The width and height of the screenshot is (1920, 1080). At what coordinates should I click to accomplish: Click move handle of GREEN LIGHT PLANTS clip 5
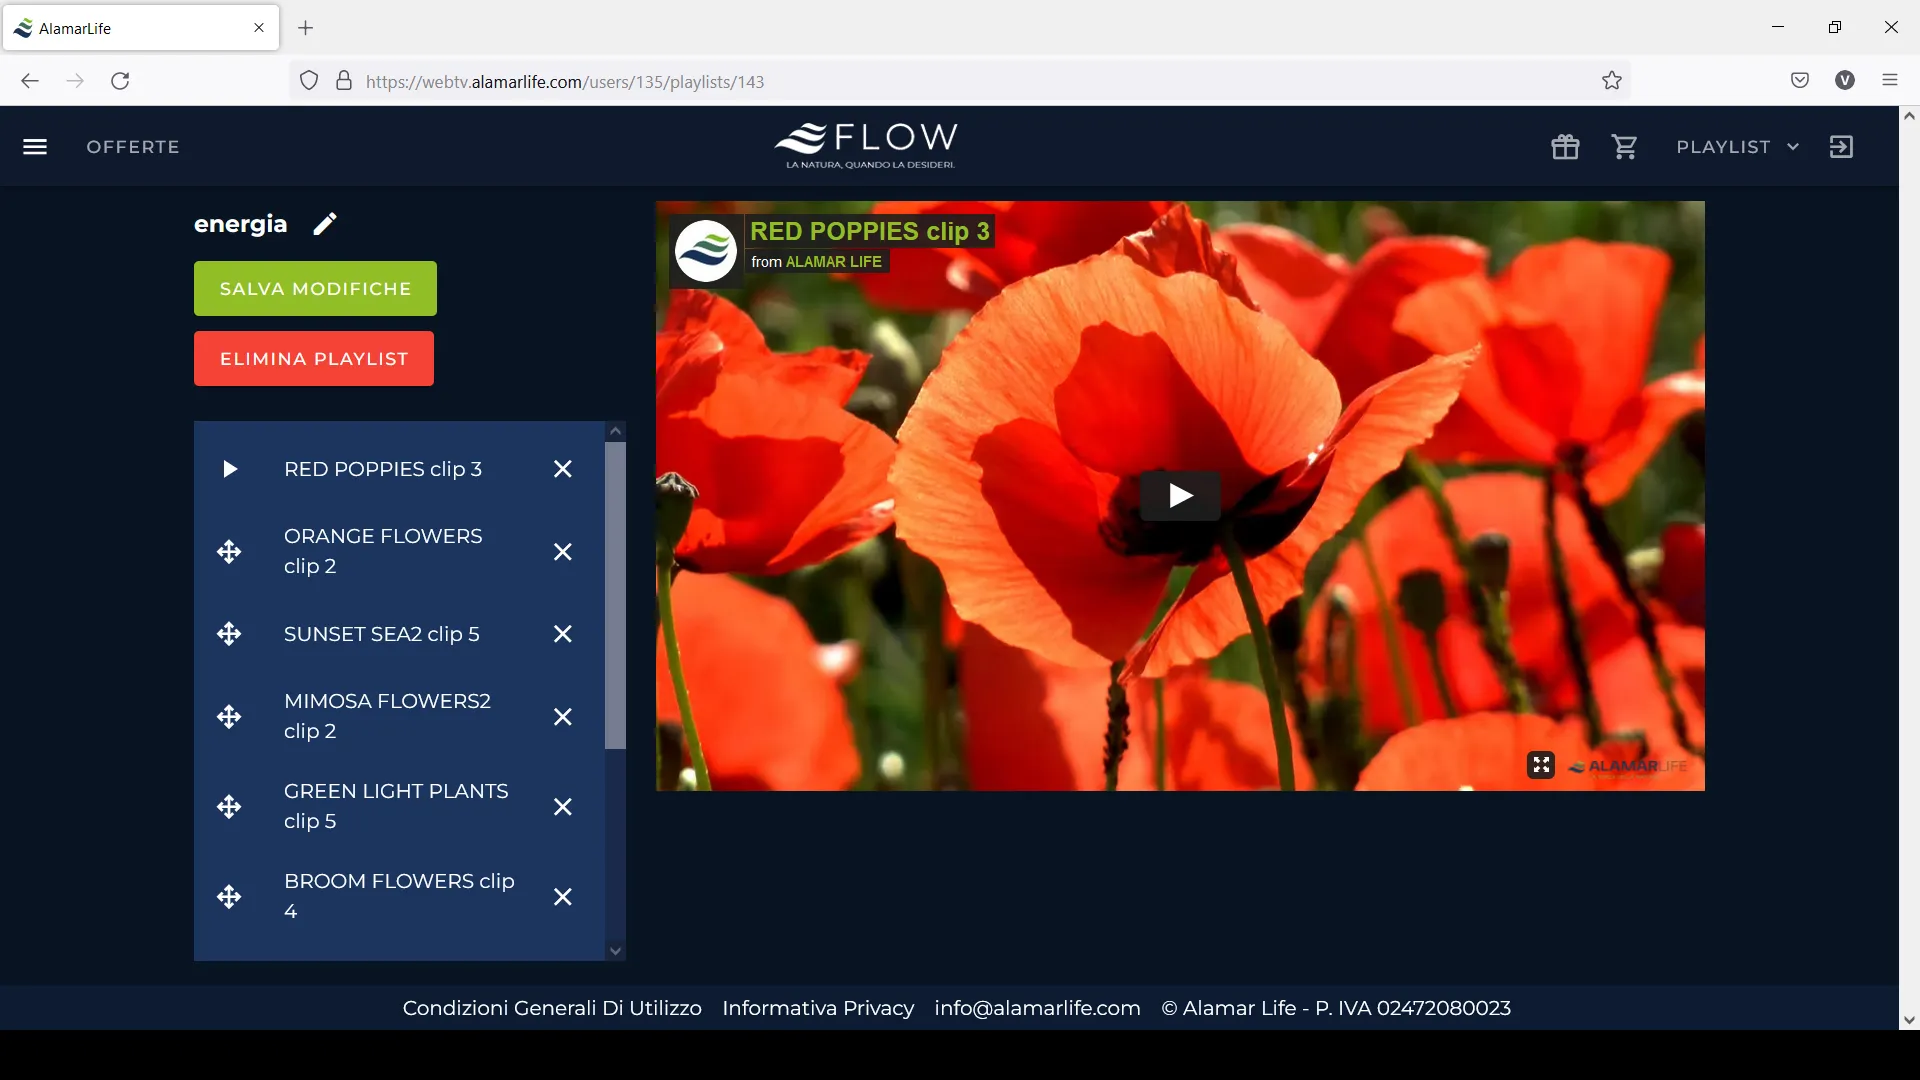click(x=229, y=807)
